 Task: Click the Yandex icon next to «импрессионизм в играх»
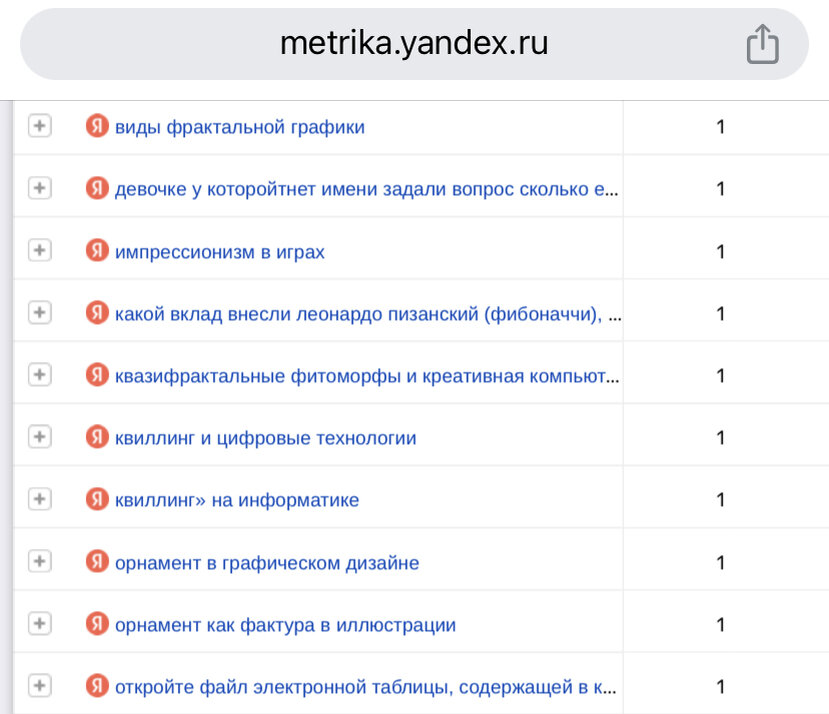(97, 250)
